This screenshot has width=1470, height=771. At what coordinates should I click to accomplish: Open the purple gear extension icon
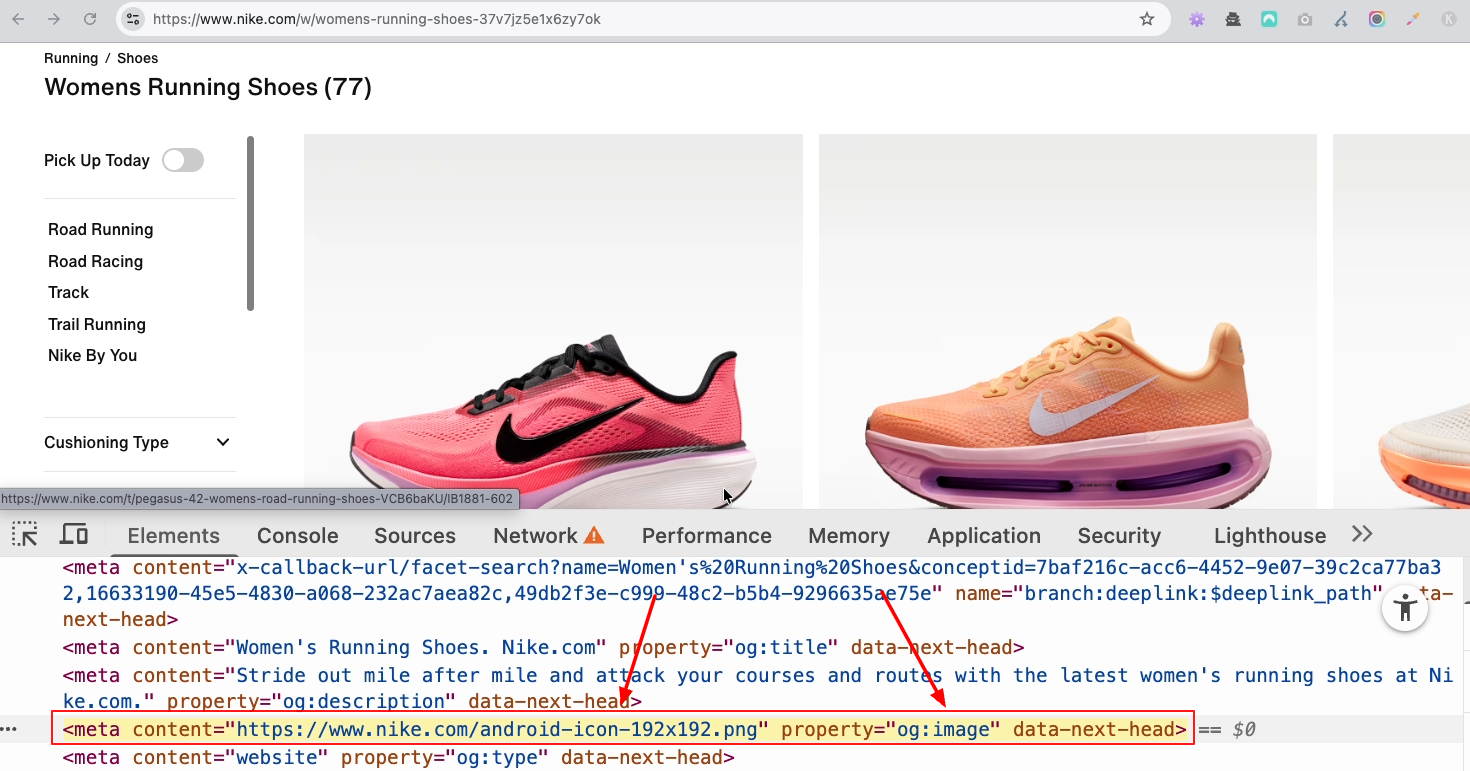click(1197, 19)
